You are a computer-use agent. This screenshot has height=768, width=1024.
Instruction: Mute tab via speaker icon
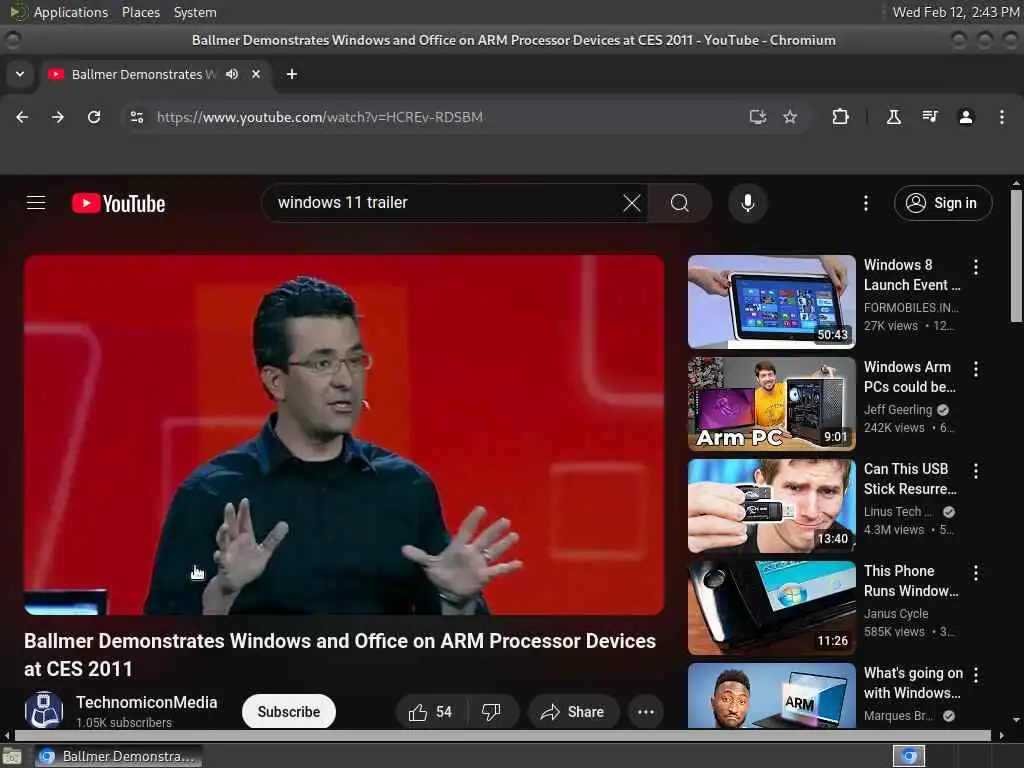tap(232, 74)
